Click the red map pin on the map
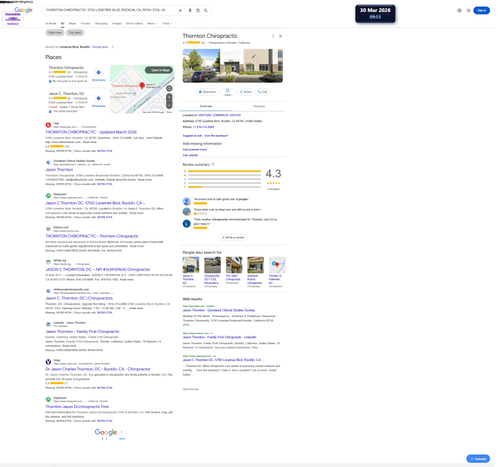Image resolution: width=500 pixels, height=467 pixels. [x=142, y=85]
